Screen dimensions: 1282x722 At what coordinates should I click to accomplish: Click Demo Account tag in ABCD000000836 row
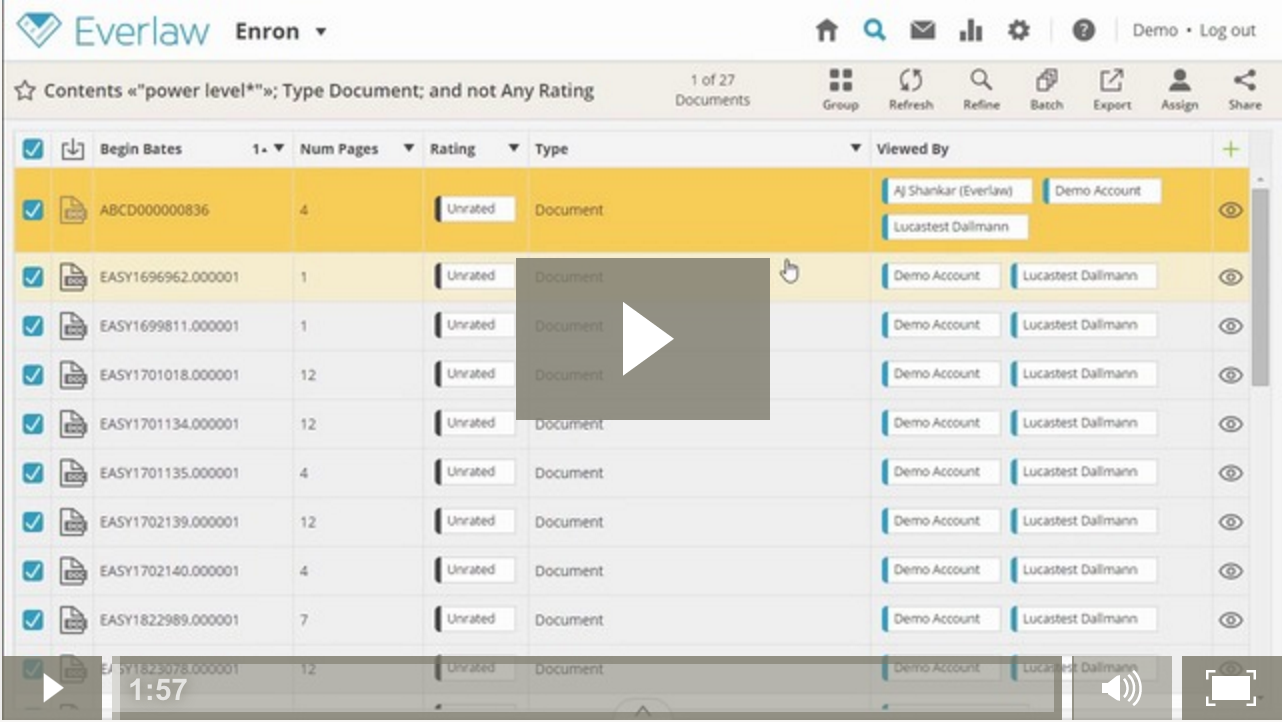click(1102, 191)
